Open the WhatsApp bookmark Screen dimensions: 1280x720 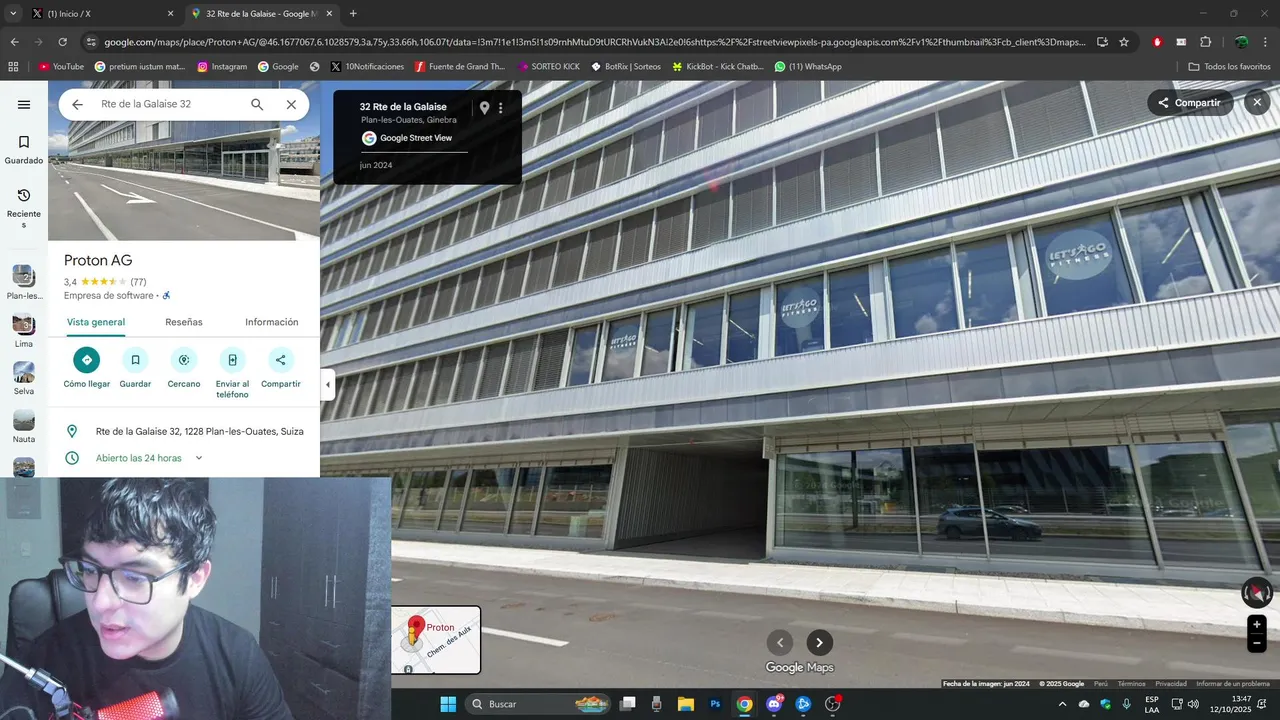coord(808,66)
